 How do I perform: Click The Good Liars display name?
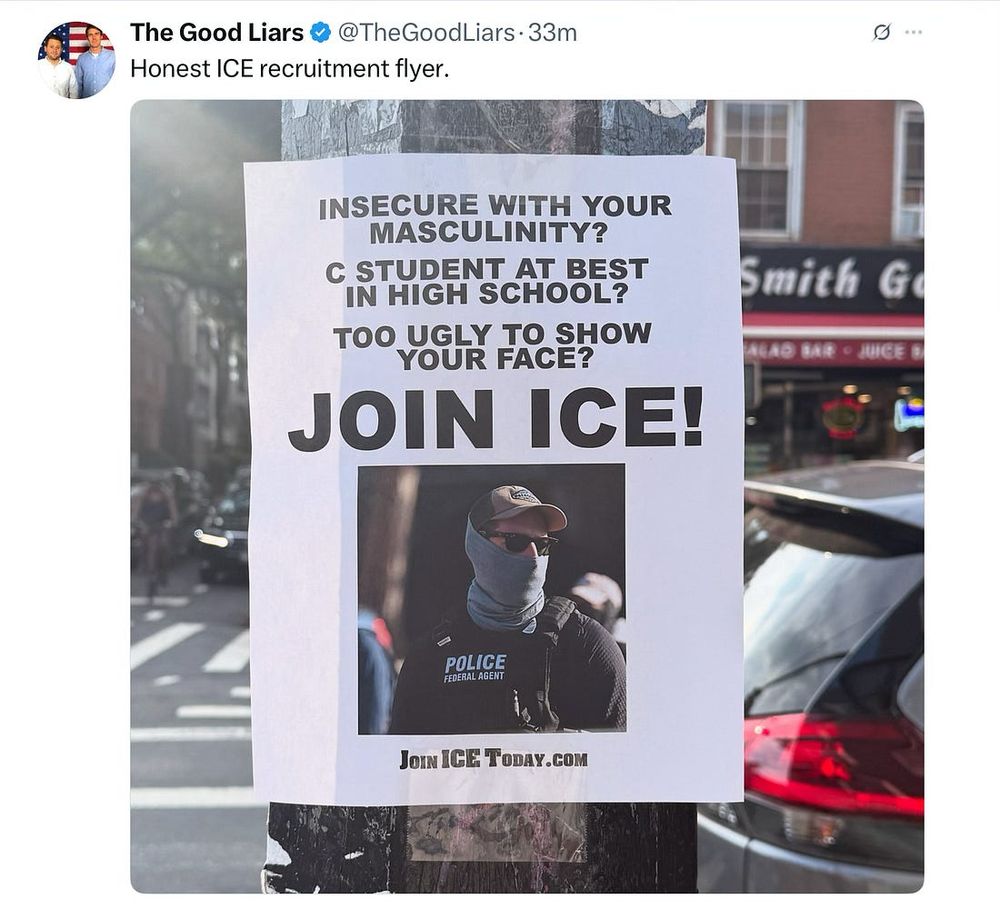point(217,33)
